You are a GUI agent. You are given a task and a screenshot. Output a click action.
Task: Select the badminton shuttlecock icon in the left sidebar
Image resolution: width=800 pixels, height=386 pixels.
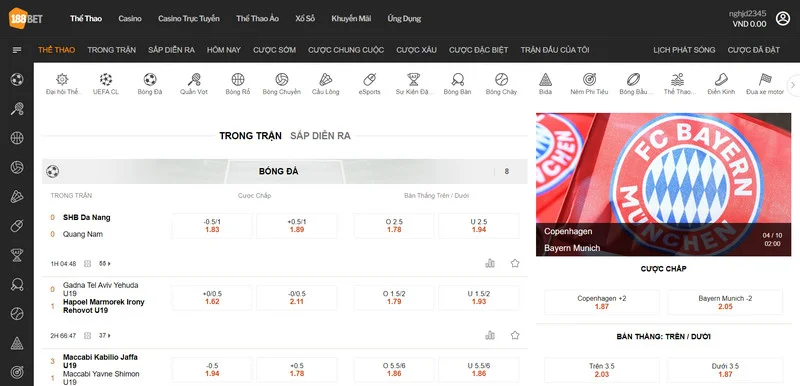17,196
